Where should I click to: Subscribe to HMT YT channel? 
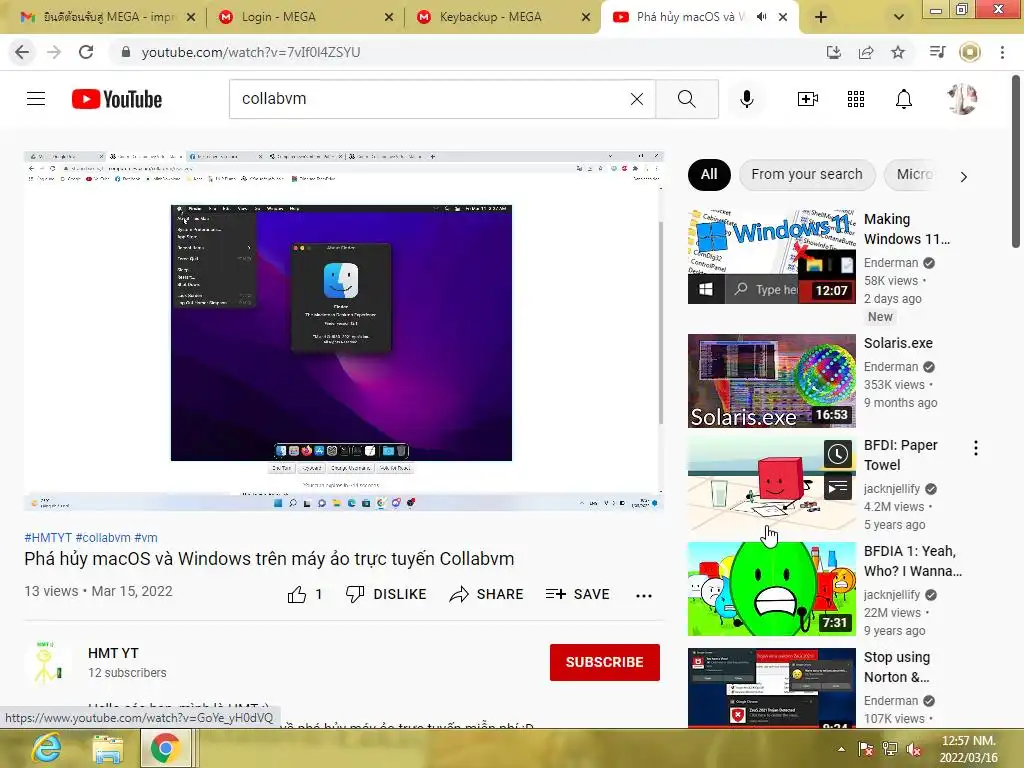click(x=605, y=662)
